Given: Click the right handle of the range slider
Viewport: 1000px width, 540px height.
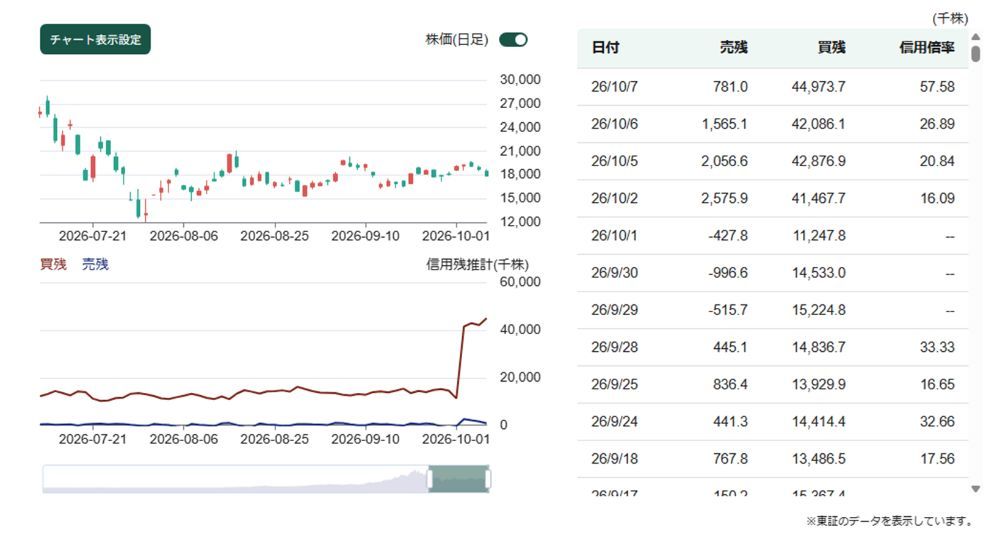Looking at the screenshot, I should pyautogui.click(x=488, y=479).
